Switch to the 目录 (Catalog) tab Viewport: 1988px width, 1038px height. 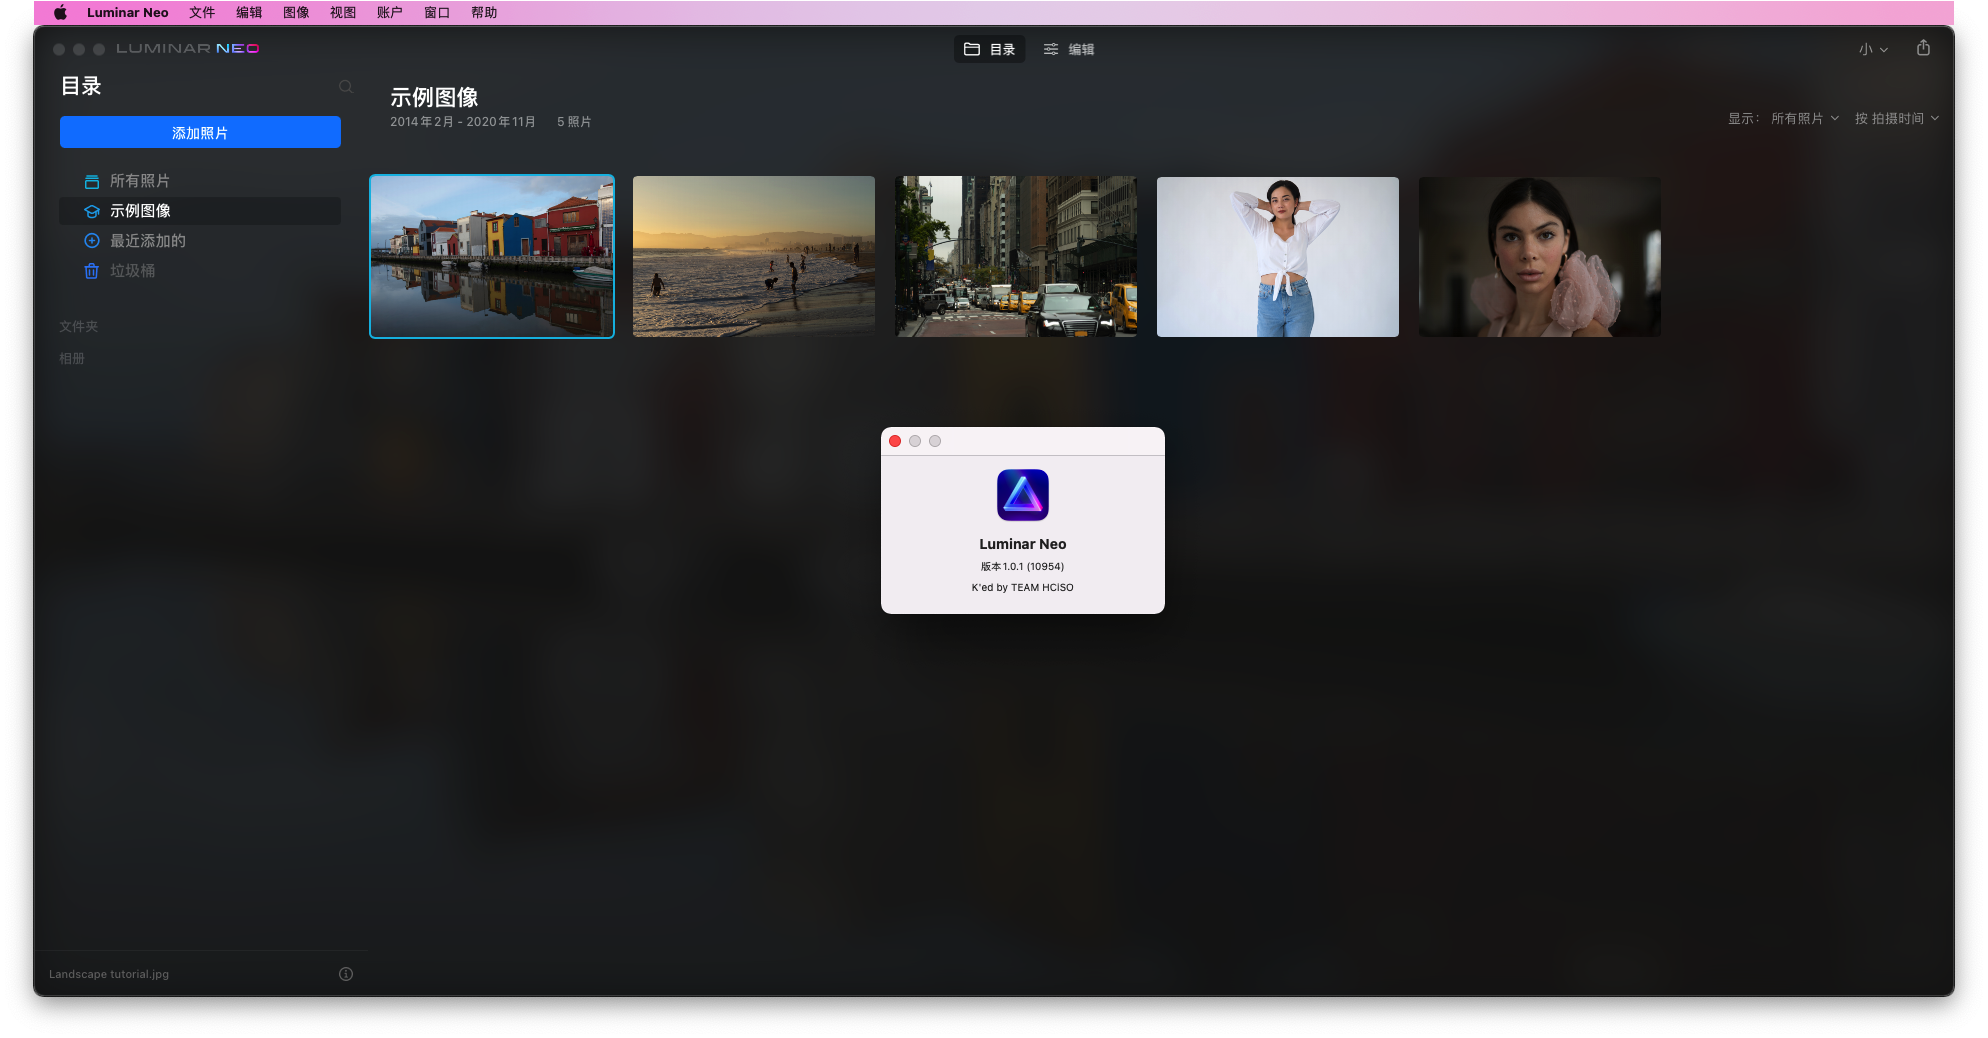[x=989, y=49]
